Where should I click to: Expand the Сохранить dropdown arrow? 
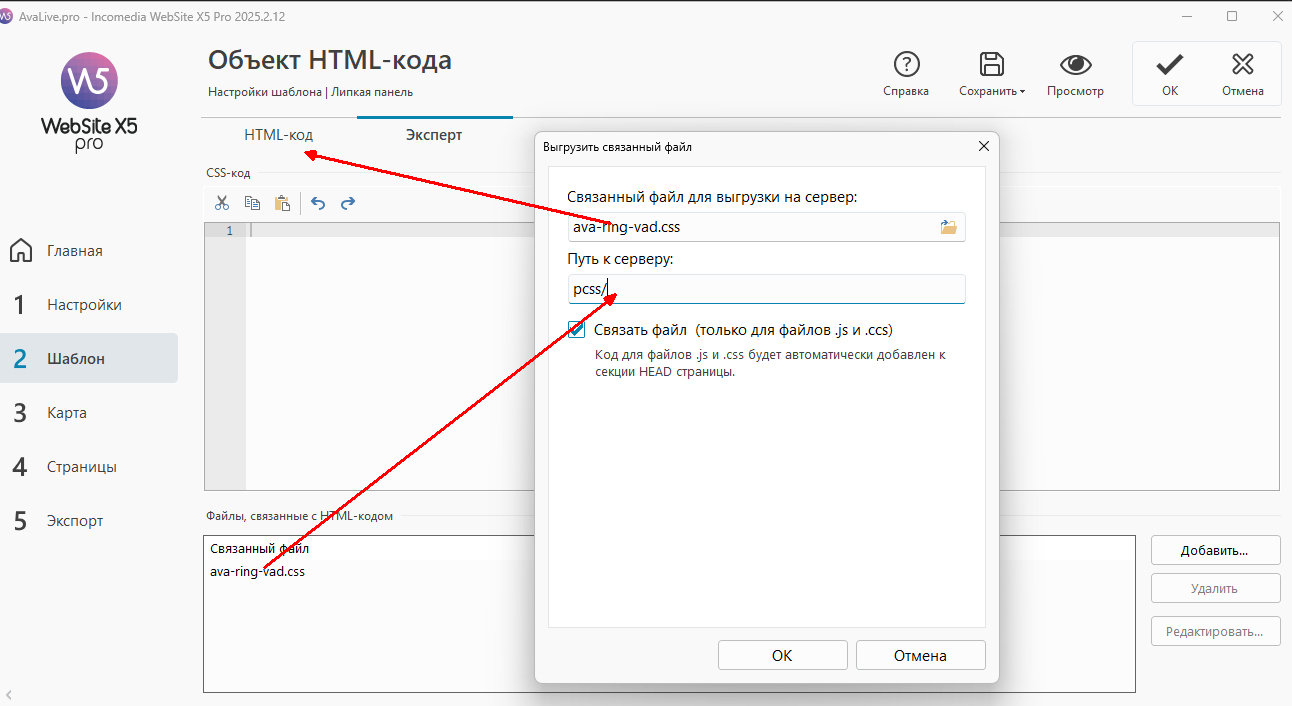[1023, 92]
